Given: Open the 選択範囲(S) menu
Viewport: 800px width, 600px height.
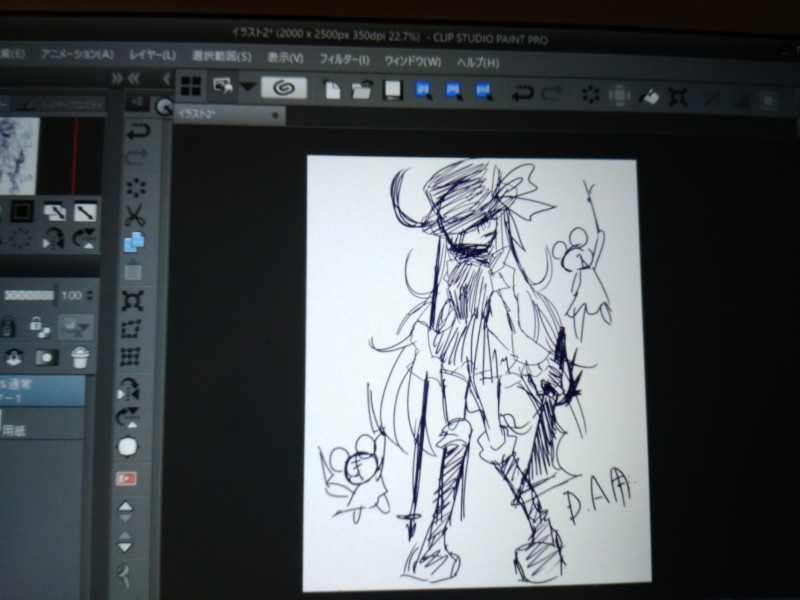Looking at the screenshot, I should coord(221,56).
